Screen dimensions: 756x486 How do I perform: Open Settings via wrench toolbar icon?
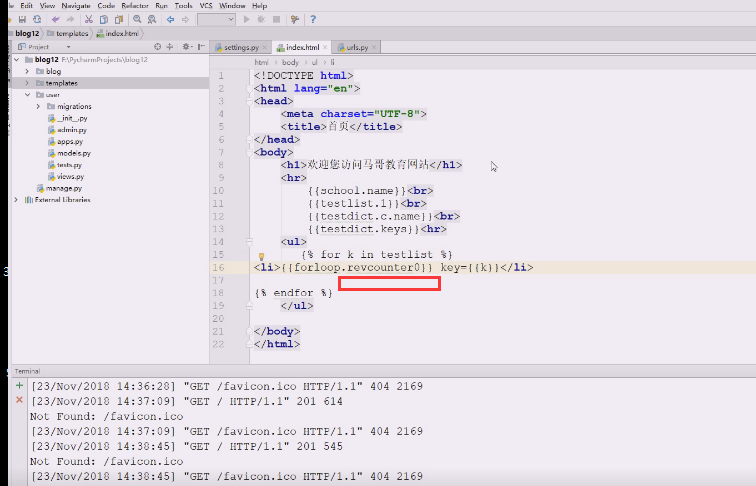[x=295, y=19]
